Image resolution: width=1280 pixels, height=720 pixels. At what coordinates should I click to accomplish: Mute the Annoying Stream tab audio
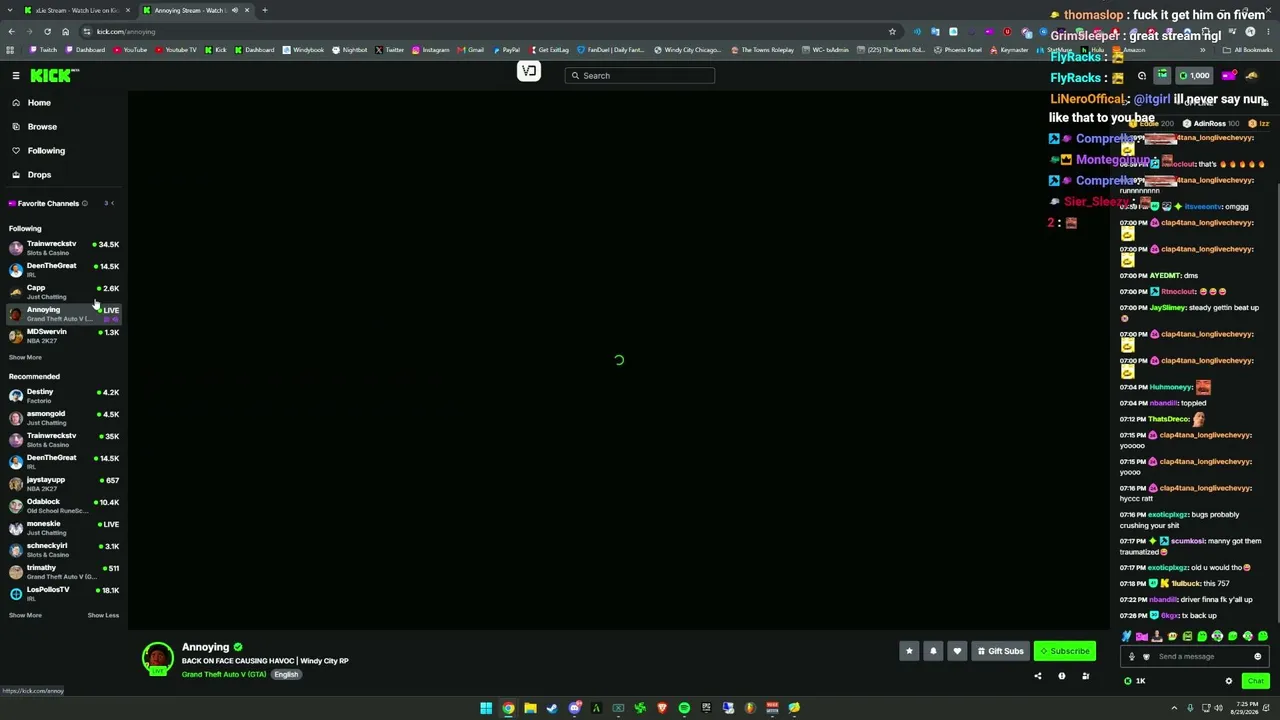pyautogui.click(x=235, y=10)
